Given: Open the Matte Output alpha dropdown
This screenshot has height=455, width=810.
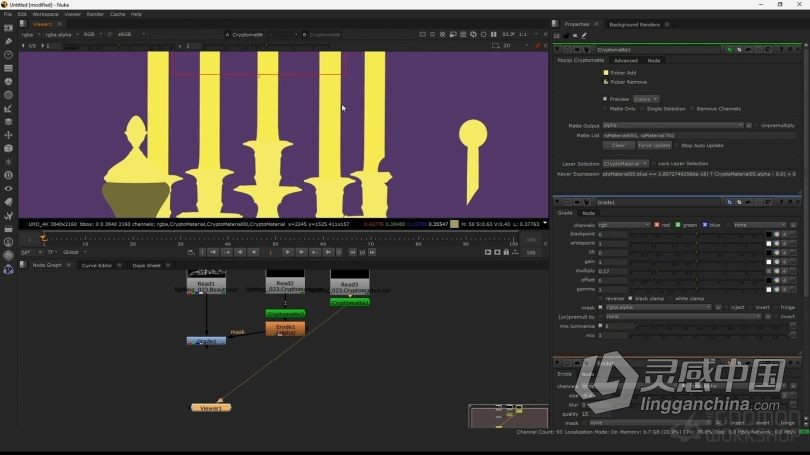Looking at the screenshot, I should click(673, 125).
